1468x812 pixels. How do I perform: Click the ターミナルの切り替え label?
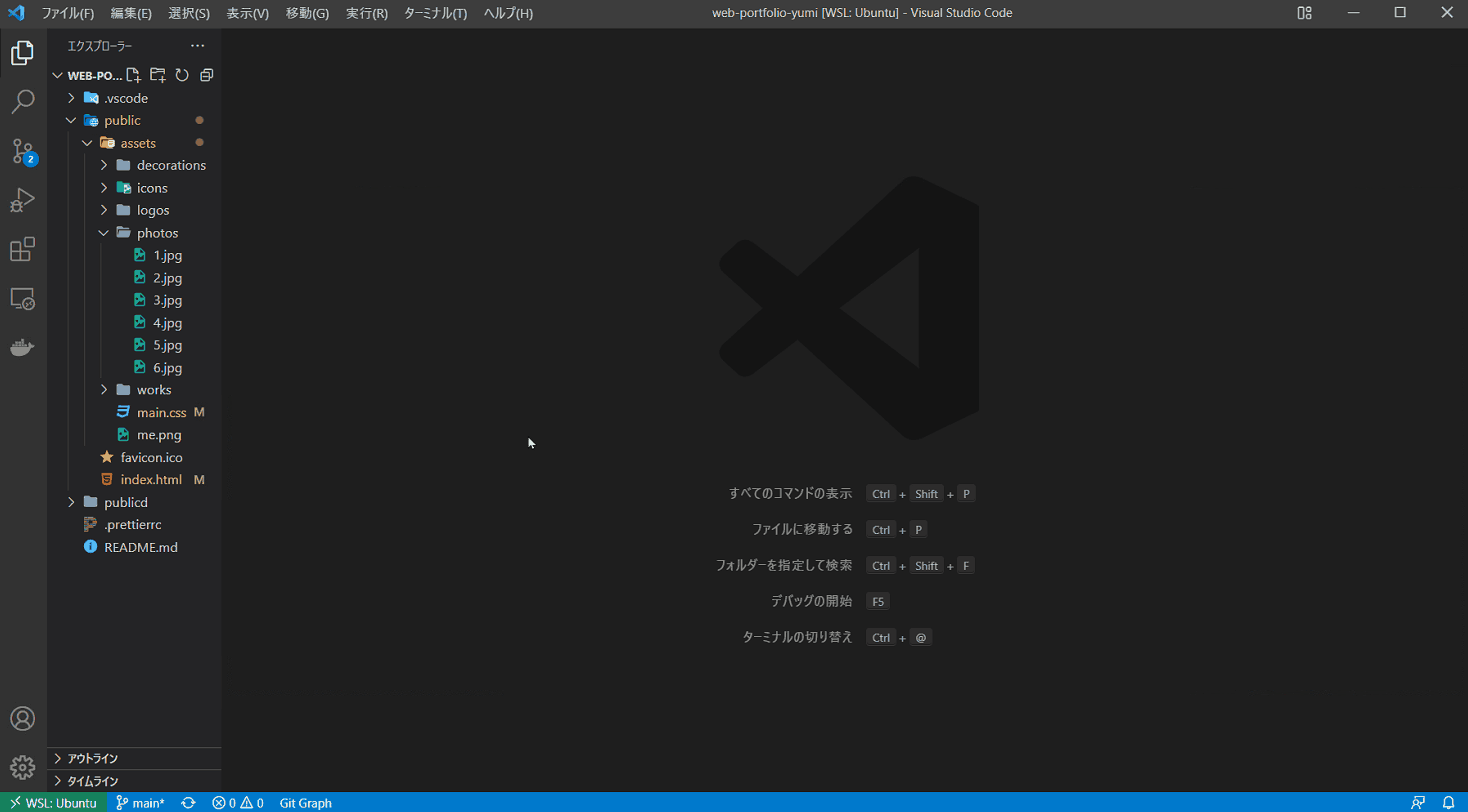798,638
